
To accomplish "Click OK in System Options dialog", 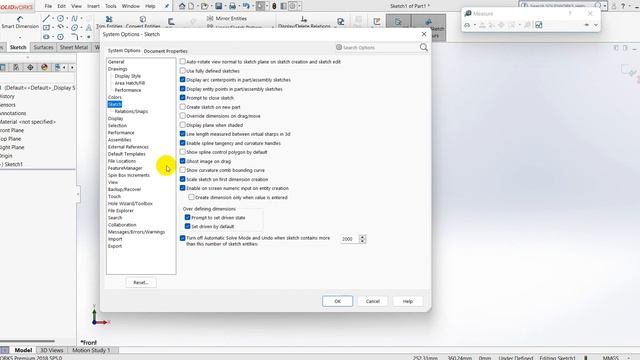I will (x=338, y=301).
